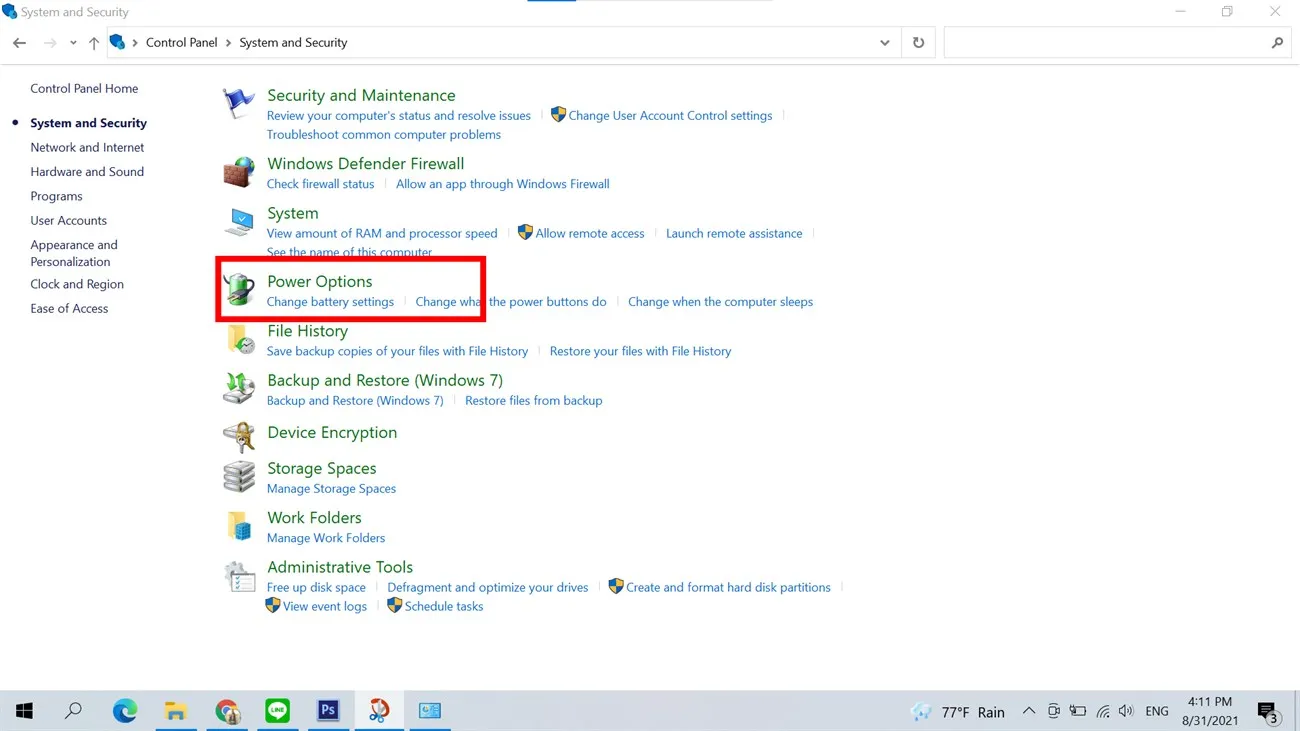The width and height of the screenshot is (1300, 731).
Task: Open User Accounts from the sidebar
Action: [68, 220]
